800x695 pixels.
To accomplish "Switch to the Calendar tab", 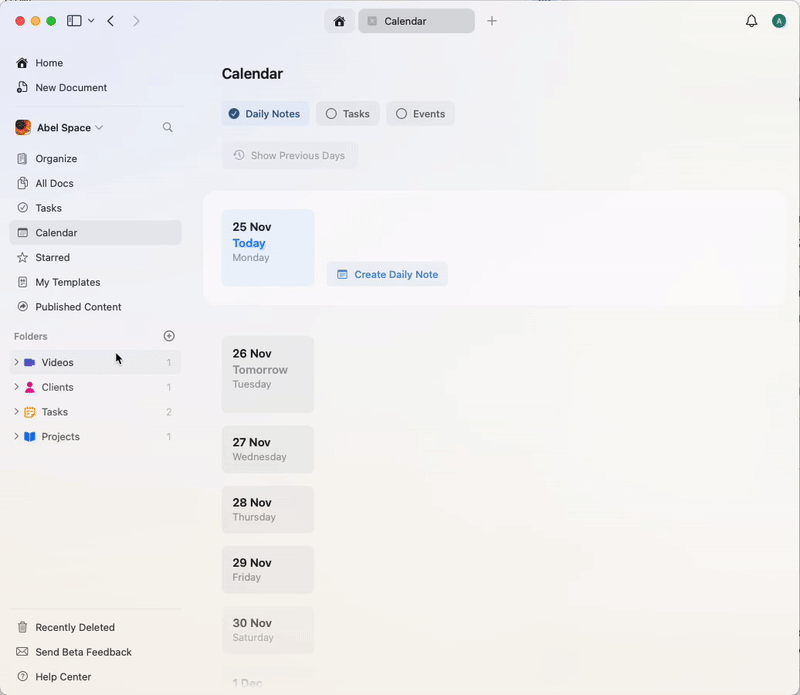I will (x=416, y=20).
